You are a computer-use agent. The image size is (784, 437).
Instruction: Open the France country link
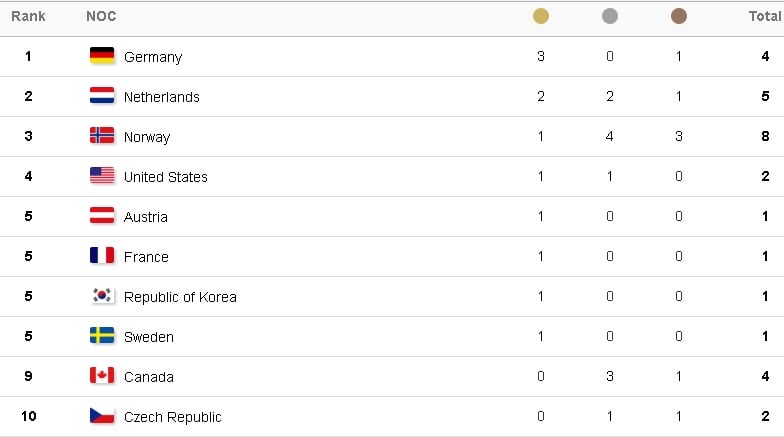tap(146, 256)
